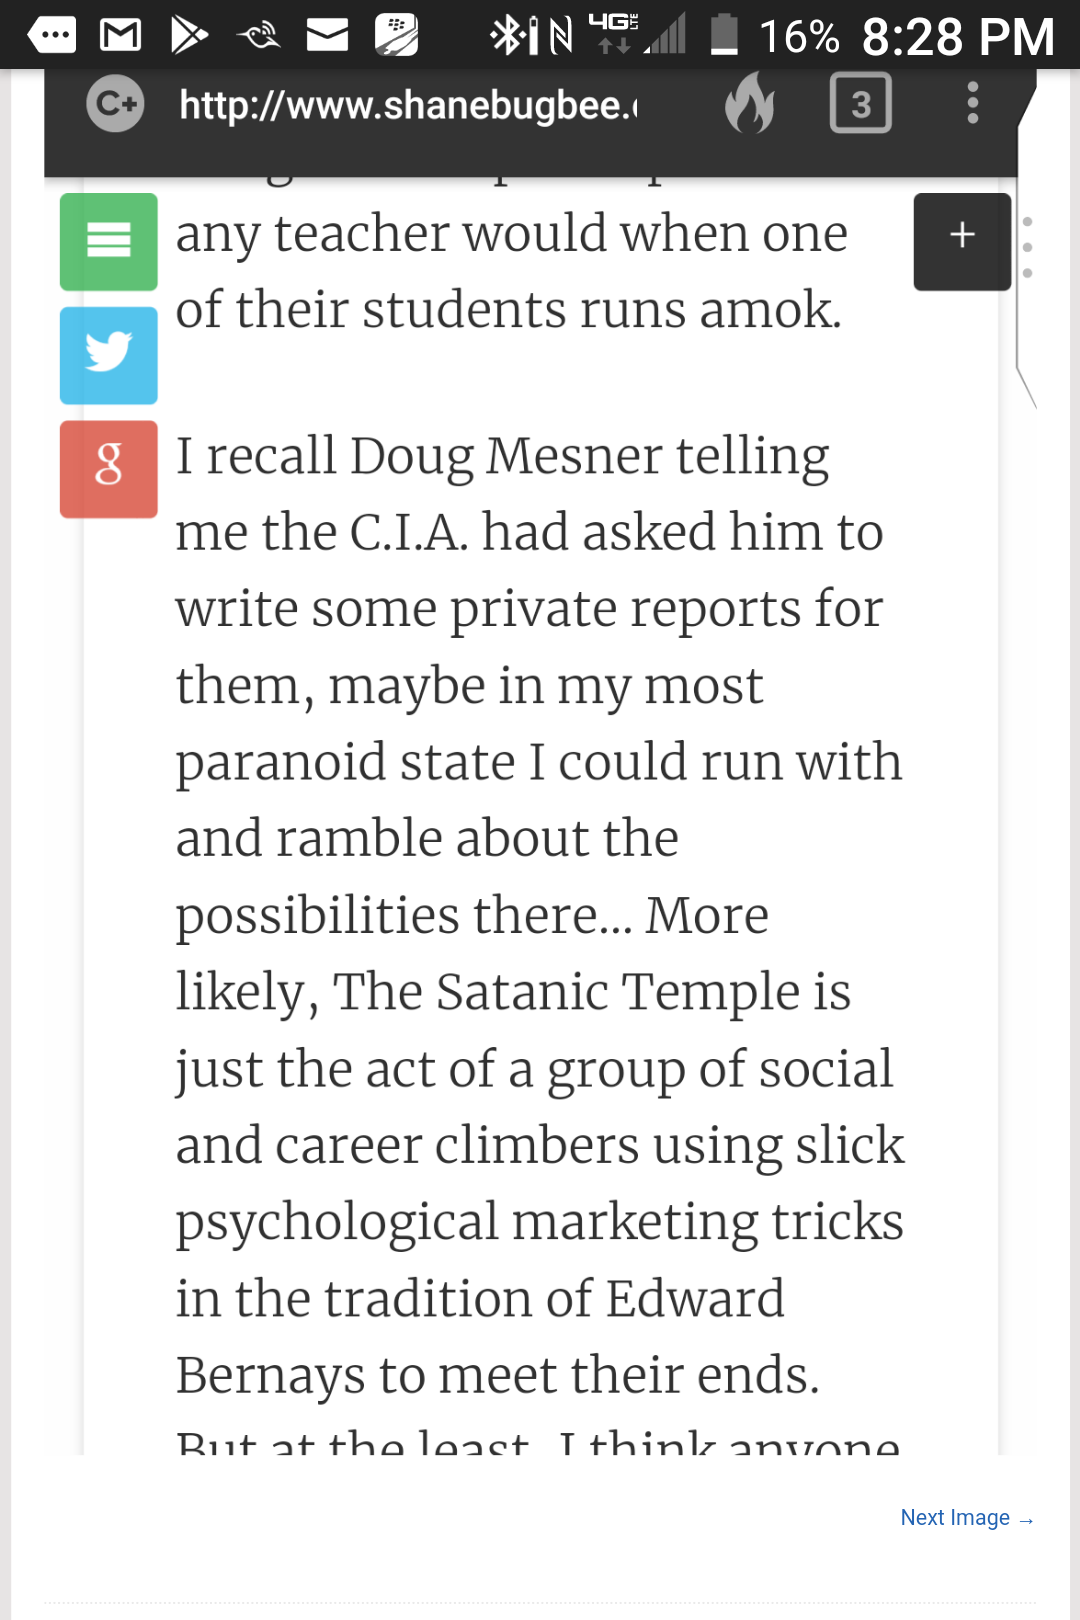The height and width of the screenshot is (1620, 1080).
Task: Open the green hamburger menu button
Action: tap(109, 242)
